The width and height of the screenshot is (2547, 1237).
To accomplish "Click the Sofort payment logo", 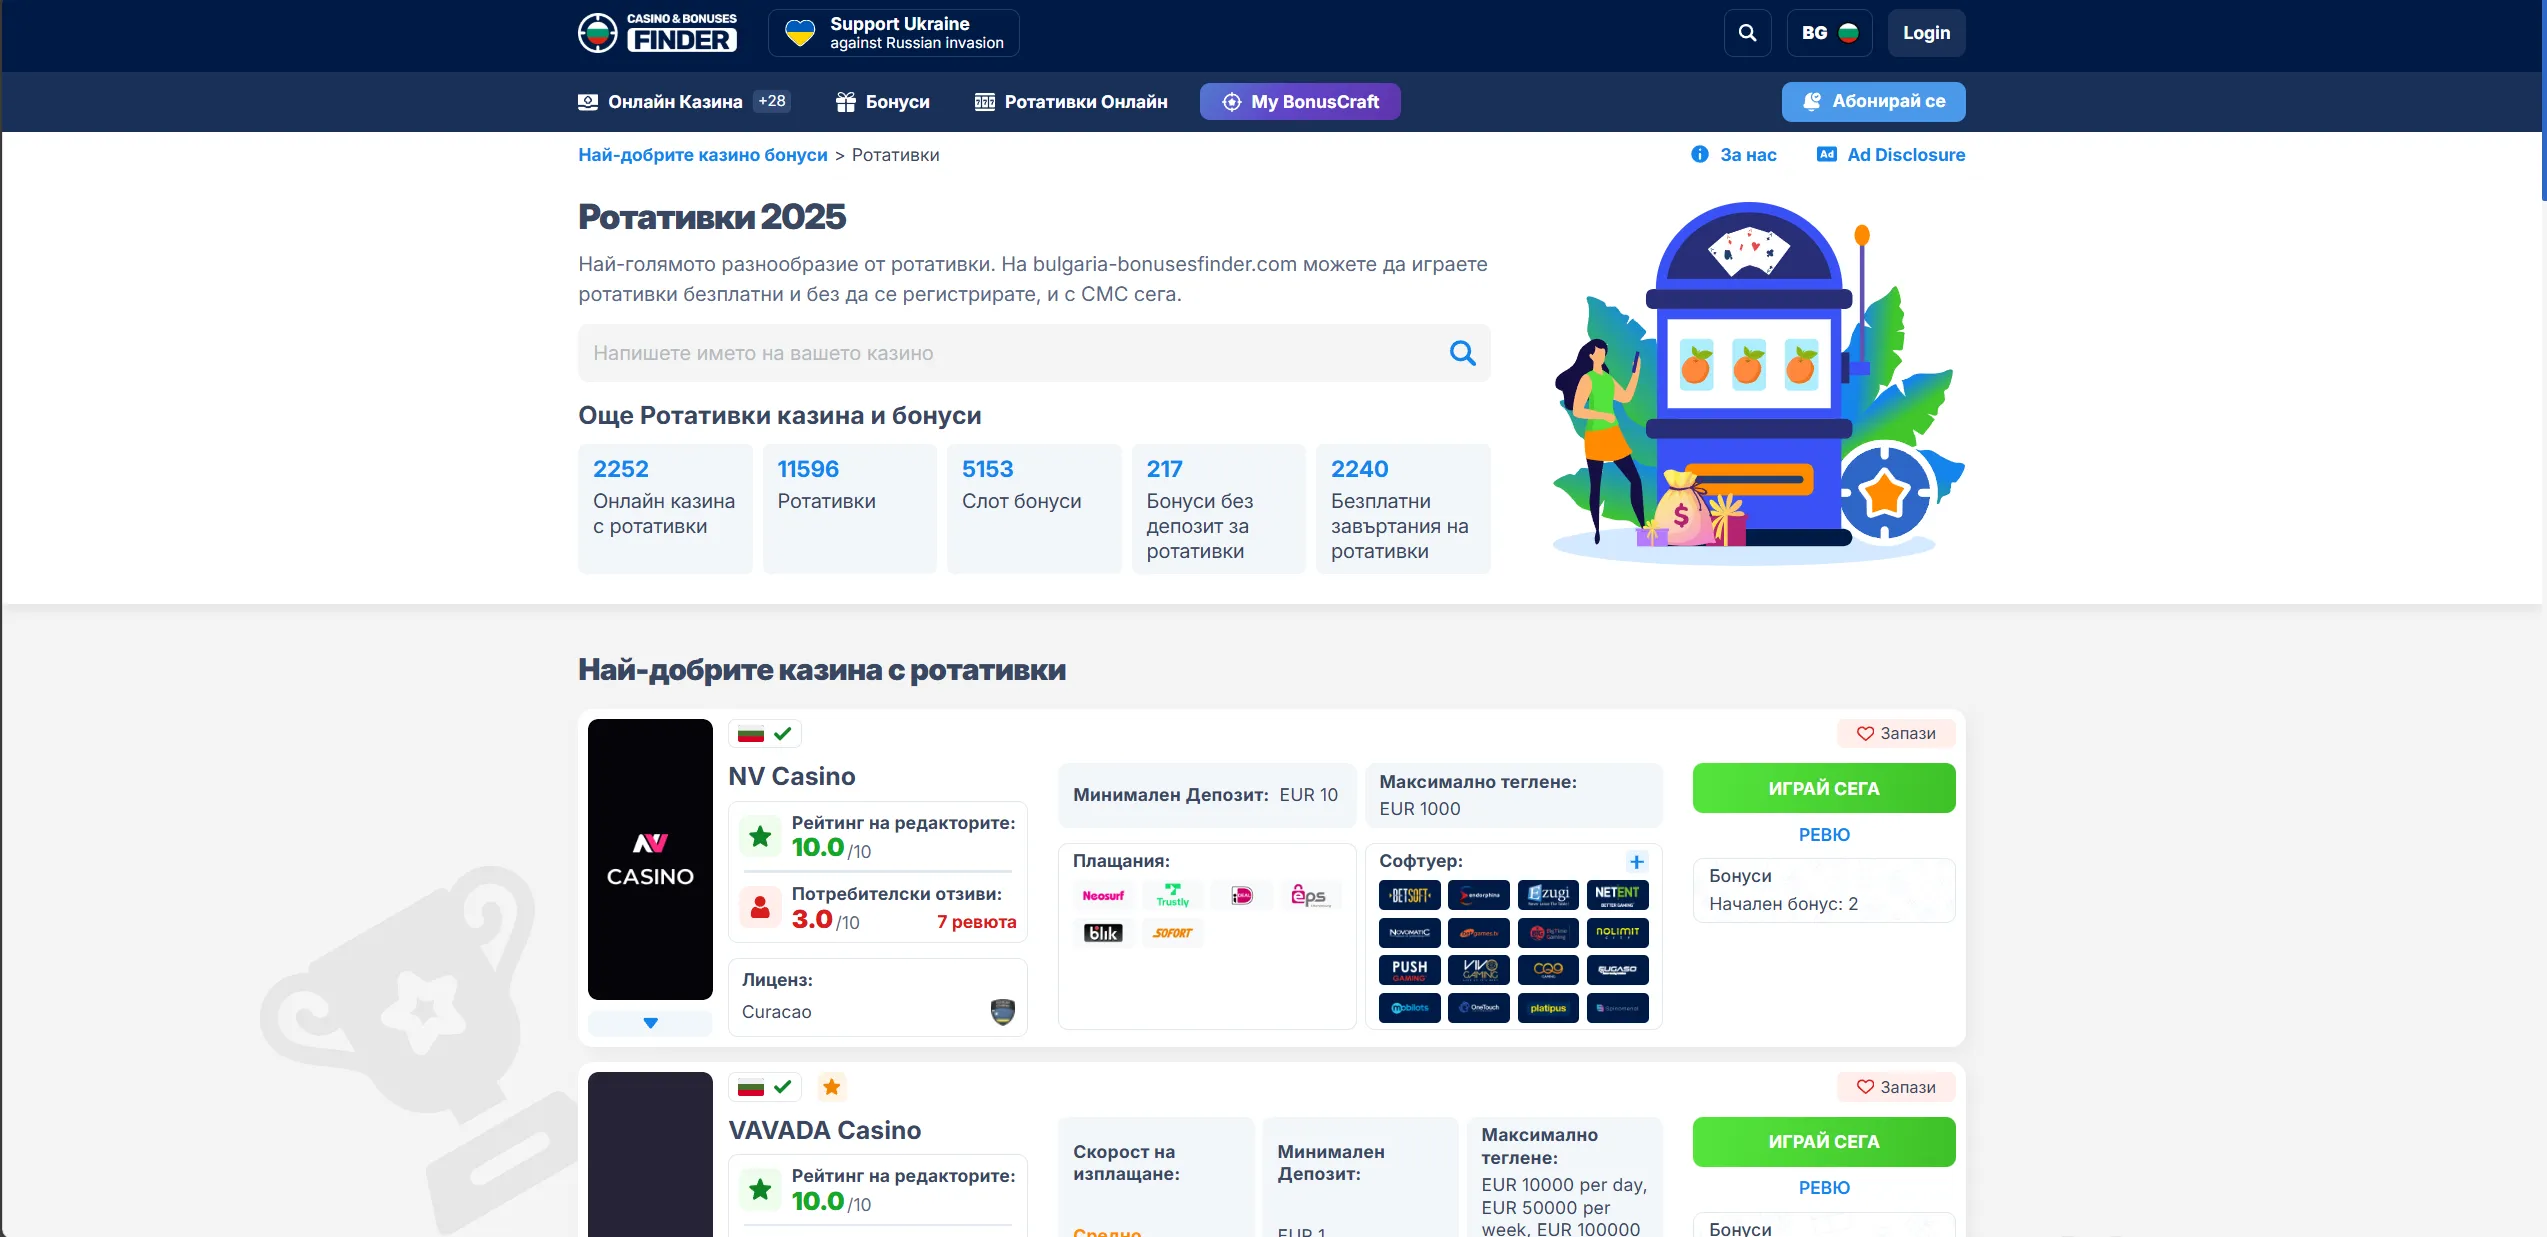I will click(x=1172, y=934).
